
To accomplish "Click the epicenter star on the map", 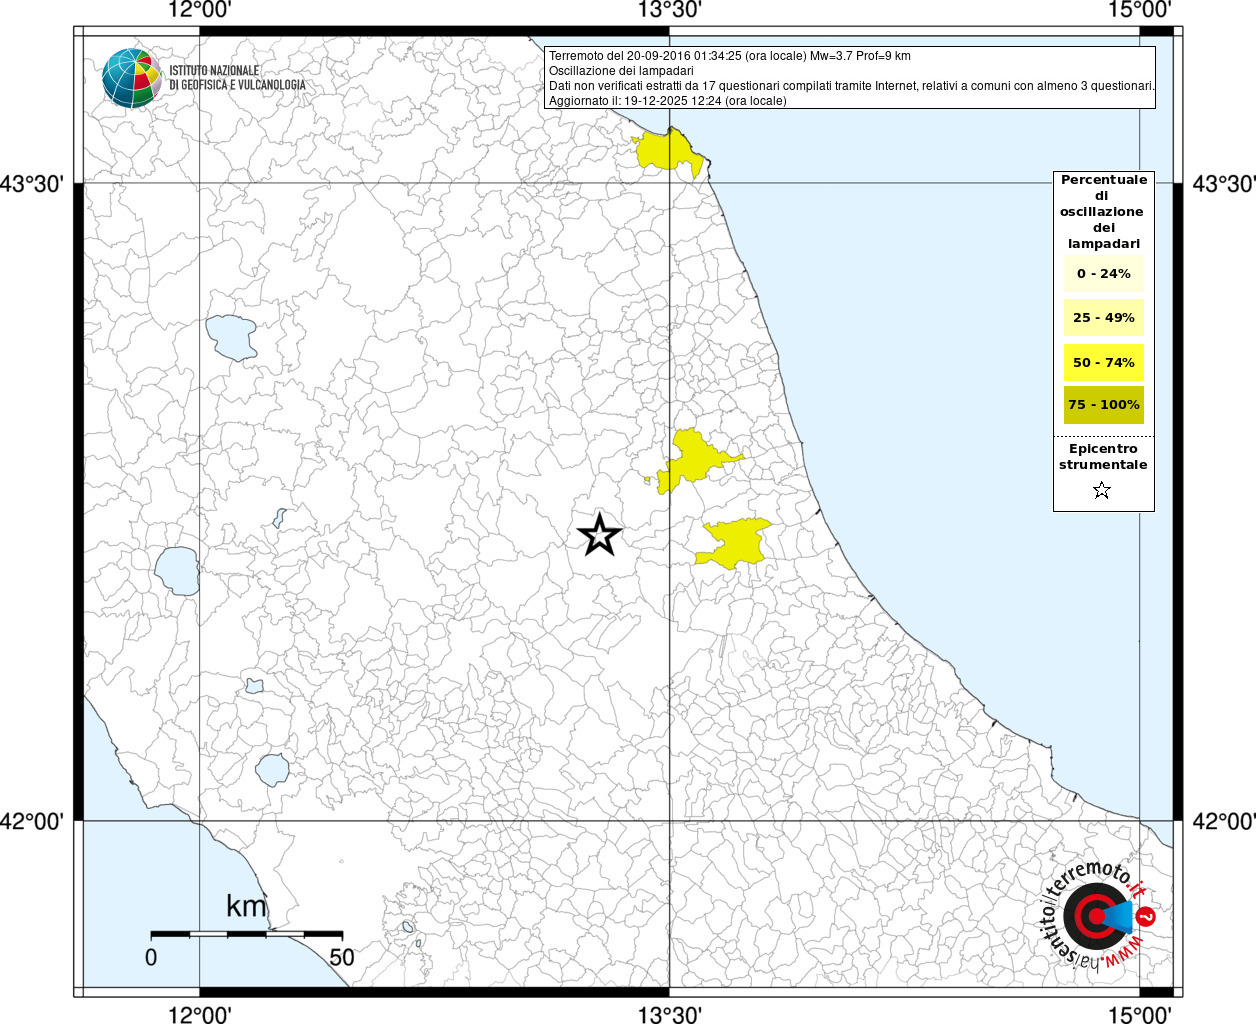I will coord(599,535).
